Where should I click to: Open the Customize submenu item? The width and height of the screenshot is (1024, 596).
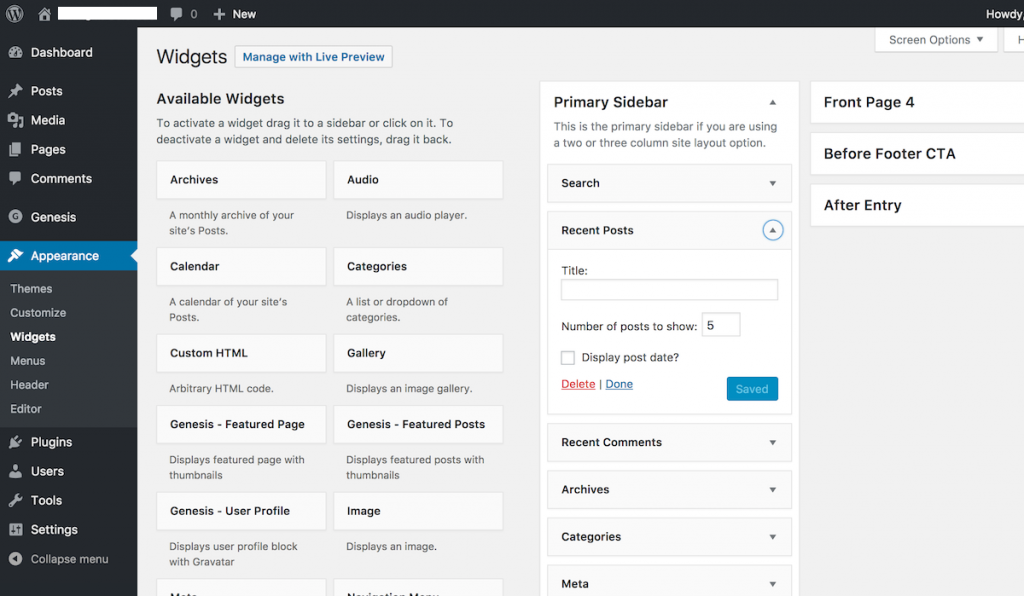click(38, 313)
